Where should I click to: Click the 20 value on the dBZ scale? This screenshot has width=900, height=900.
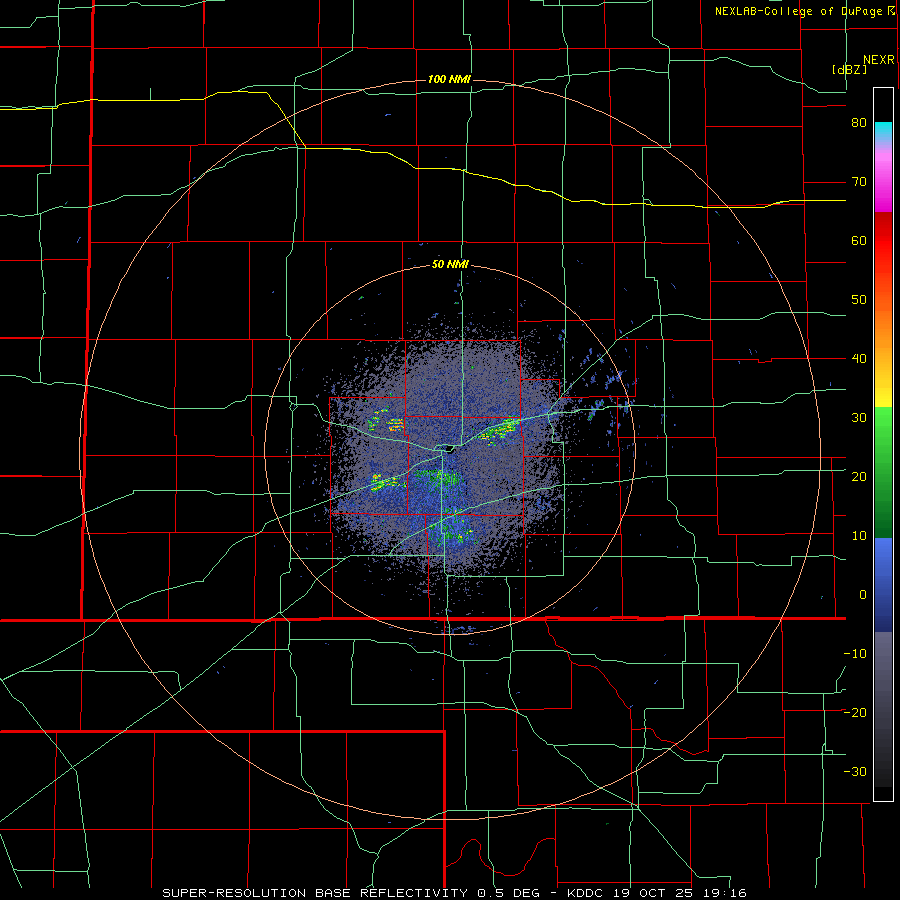(x=859, y=476)
